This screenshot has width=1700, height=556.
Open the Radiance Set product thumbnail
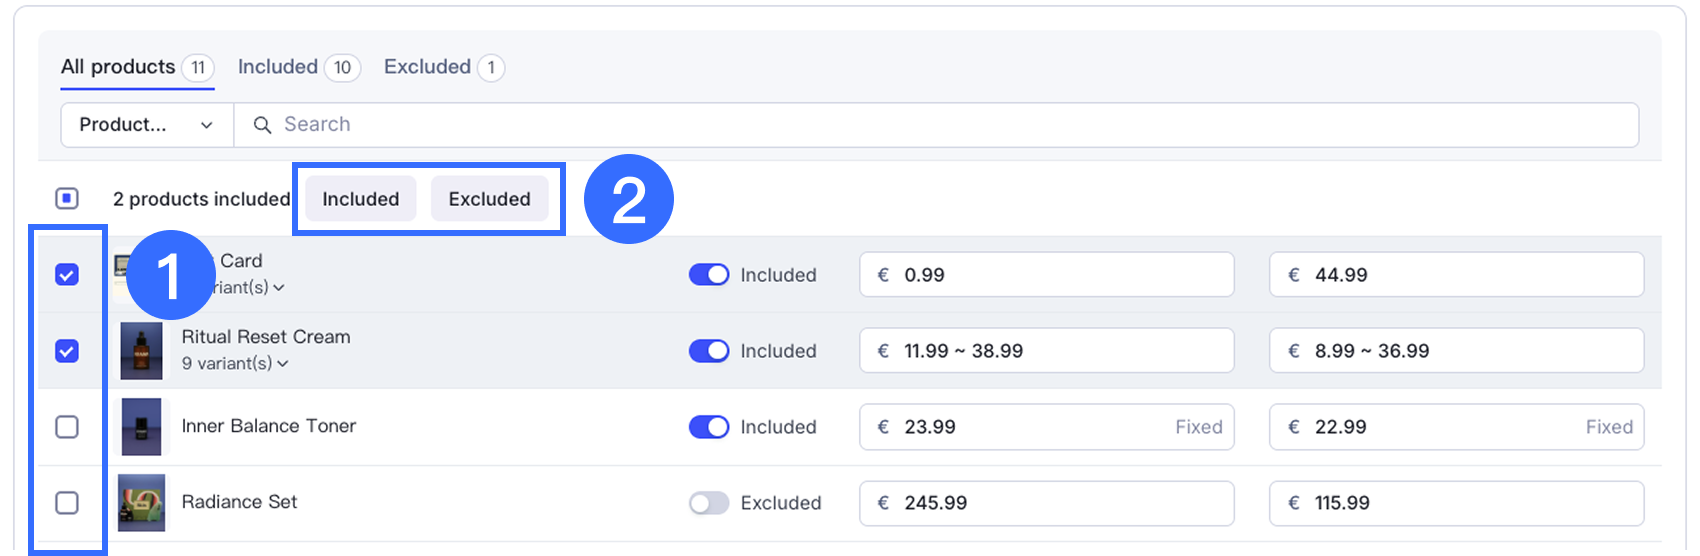coord(141,502)
